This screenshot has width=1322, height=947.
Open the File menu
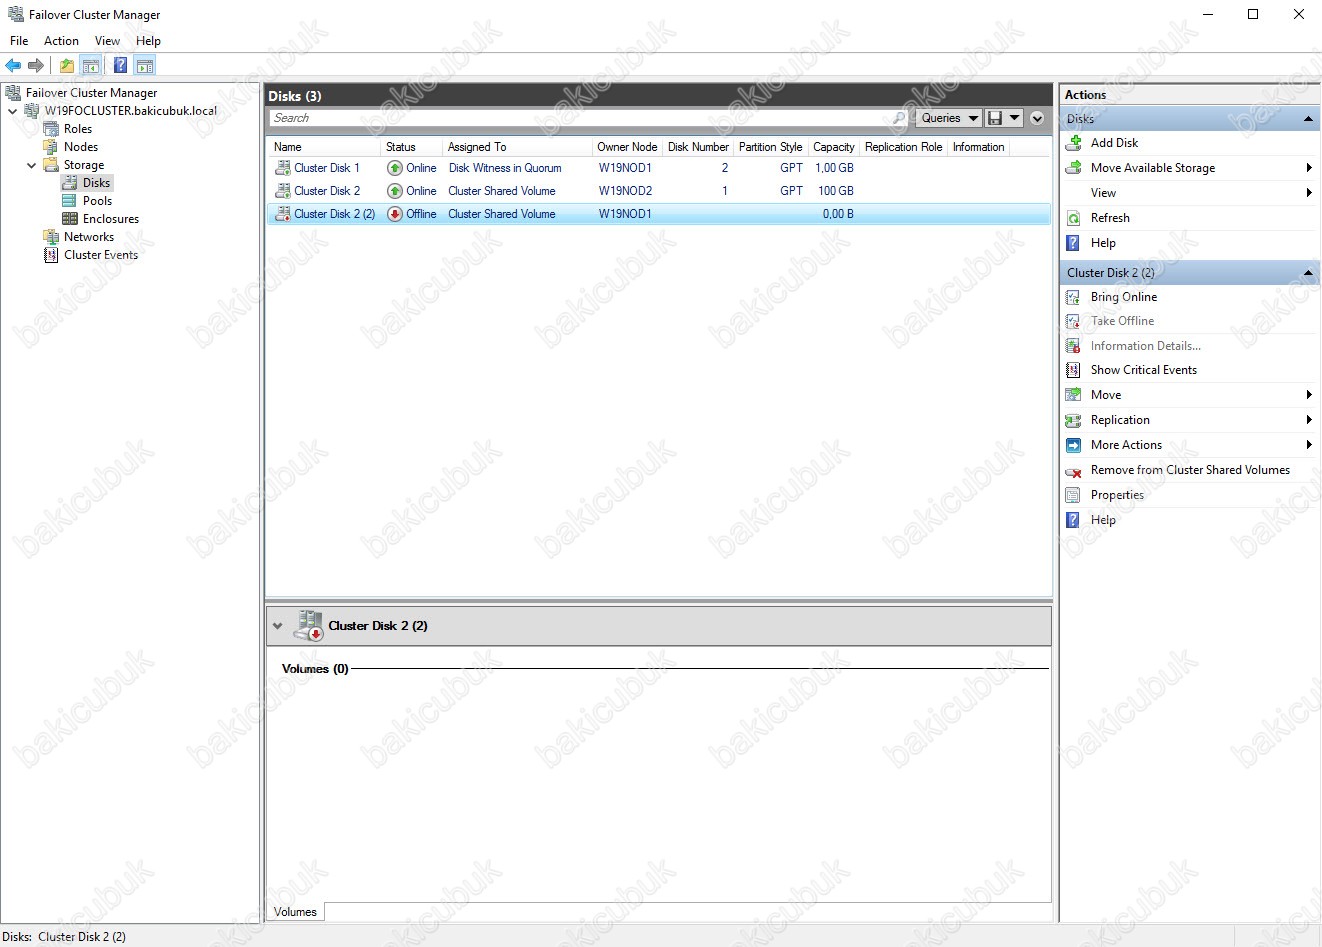click(x=19, y=41)
